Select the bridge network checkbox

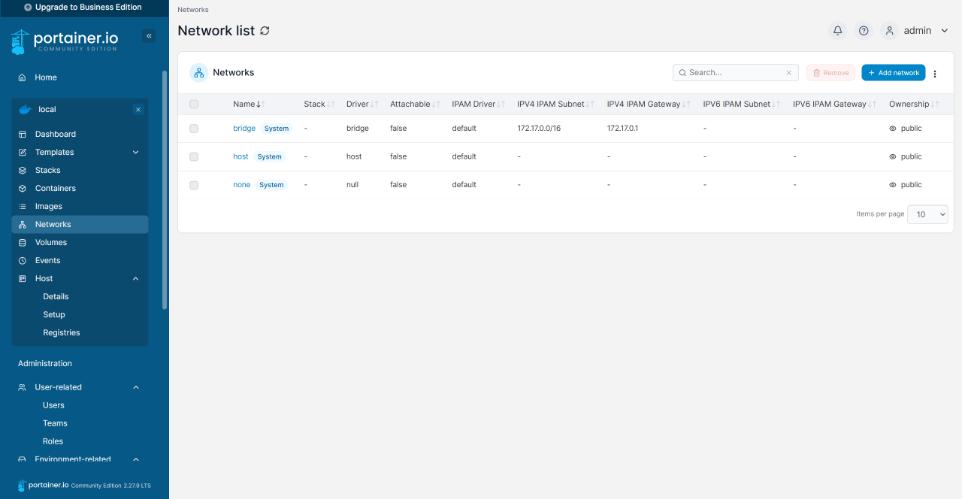tap(194, 129)
